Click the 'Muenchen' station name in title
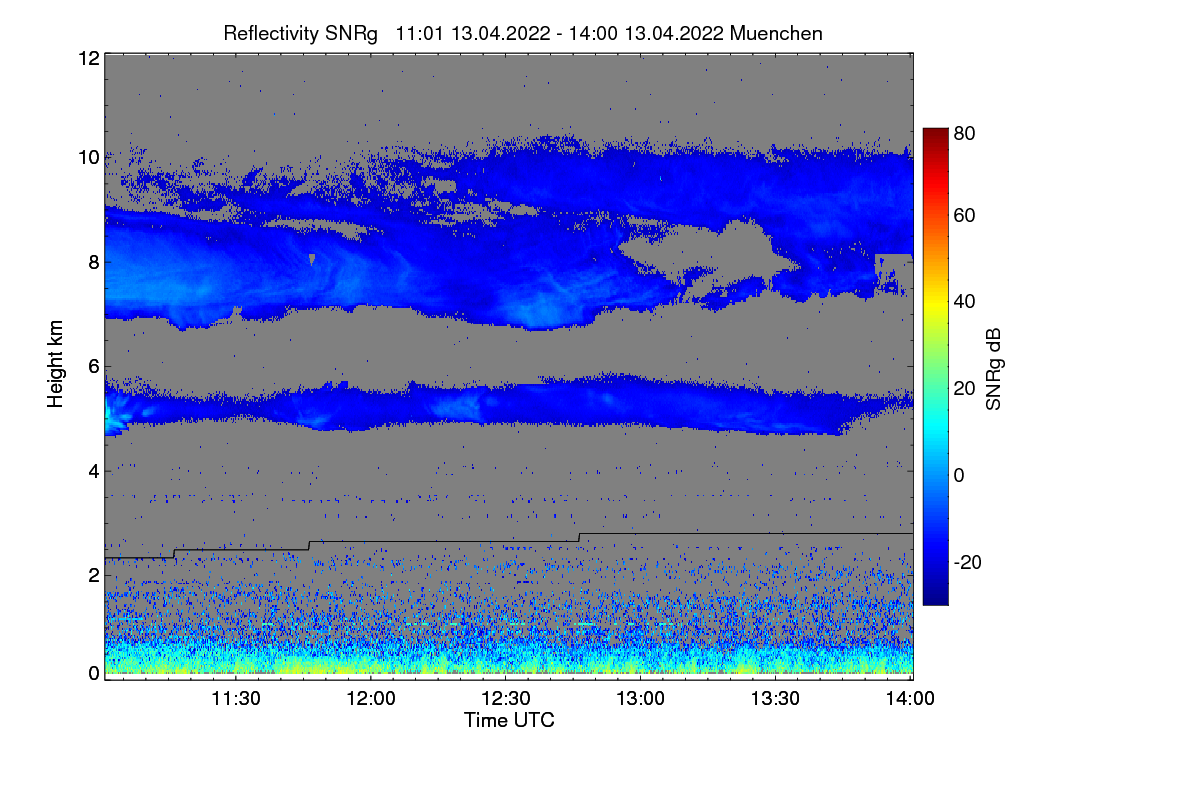This screenshot has width=1200, height=800. [x=777, y=33]
